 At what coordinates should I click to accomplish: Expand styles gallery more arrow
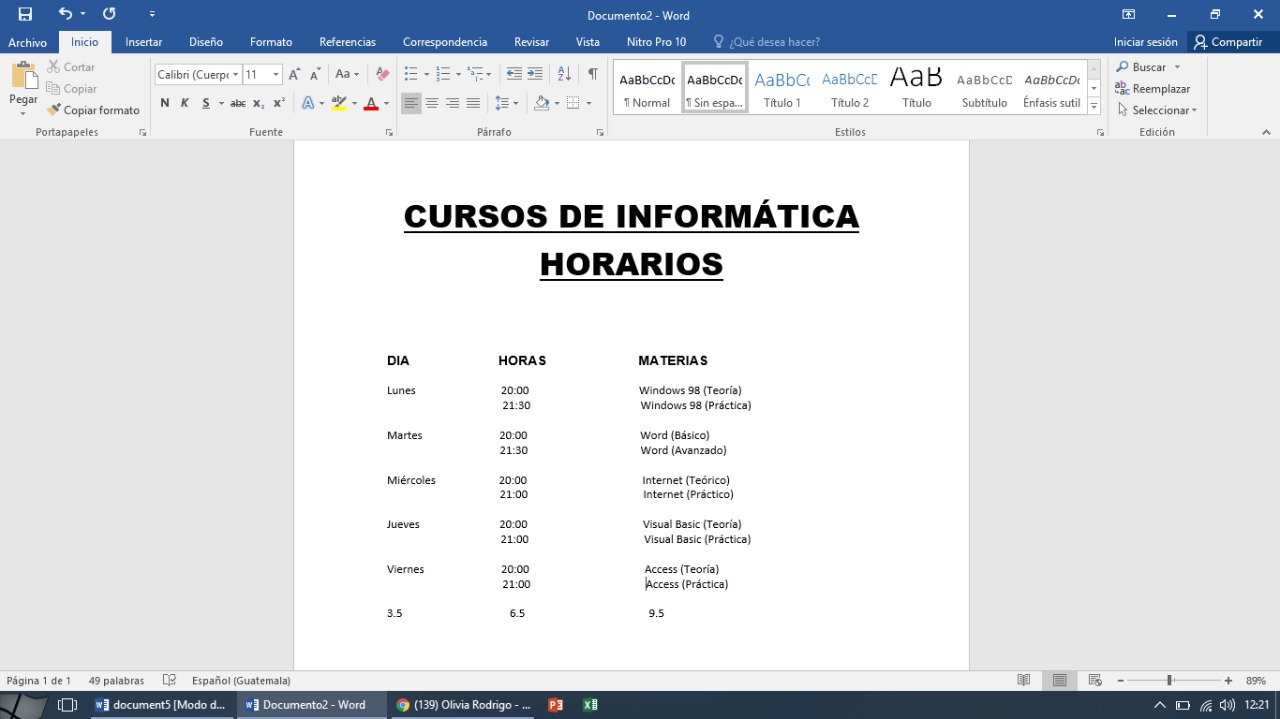click(x=1094, y=106)
